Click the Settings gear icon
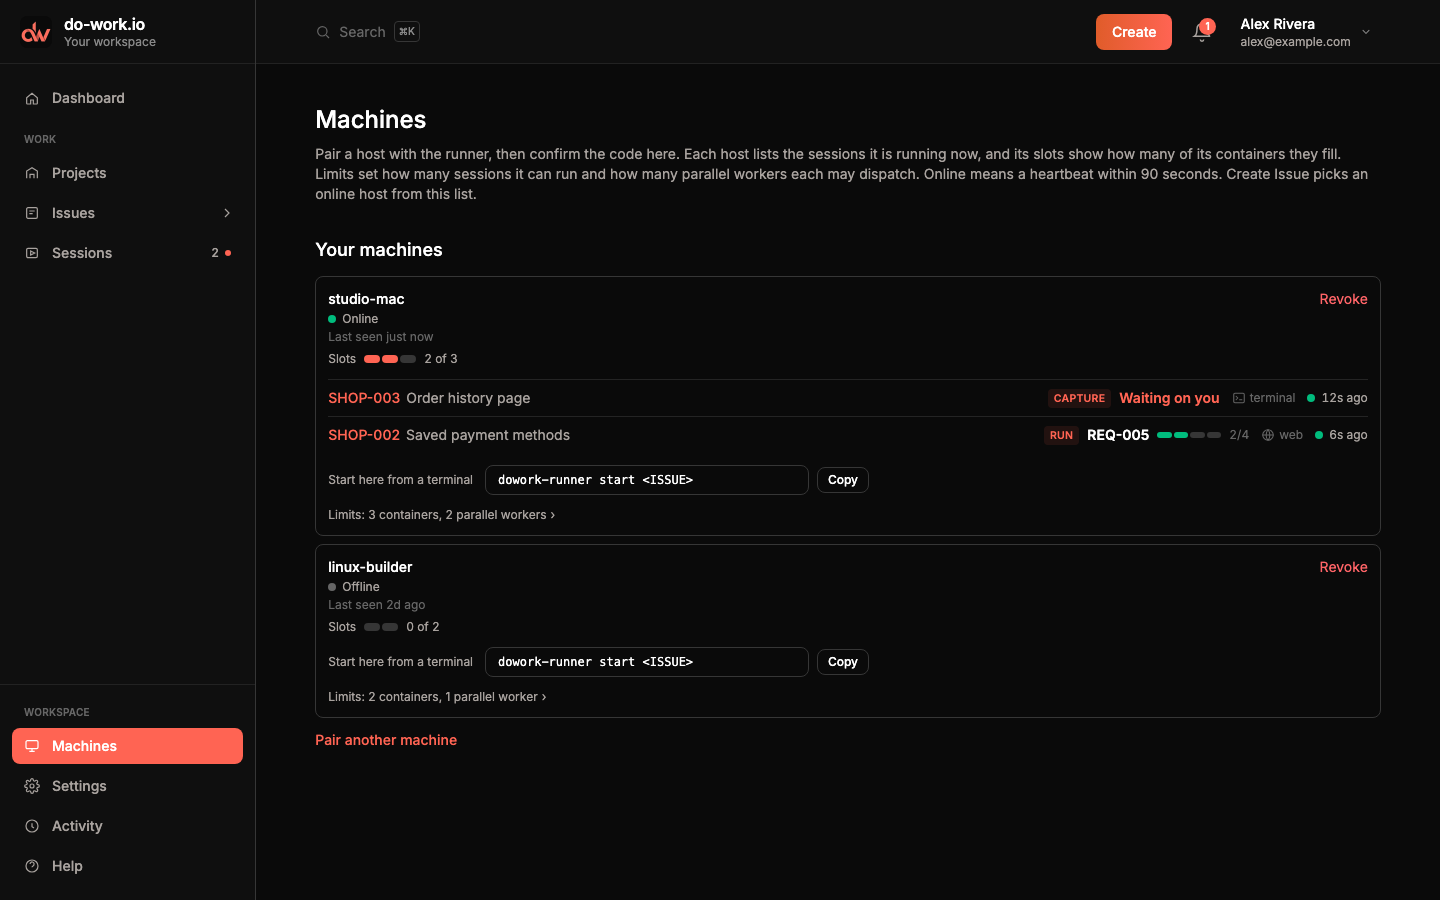 coord(32,786)
